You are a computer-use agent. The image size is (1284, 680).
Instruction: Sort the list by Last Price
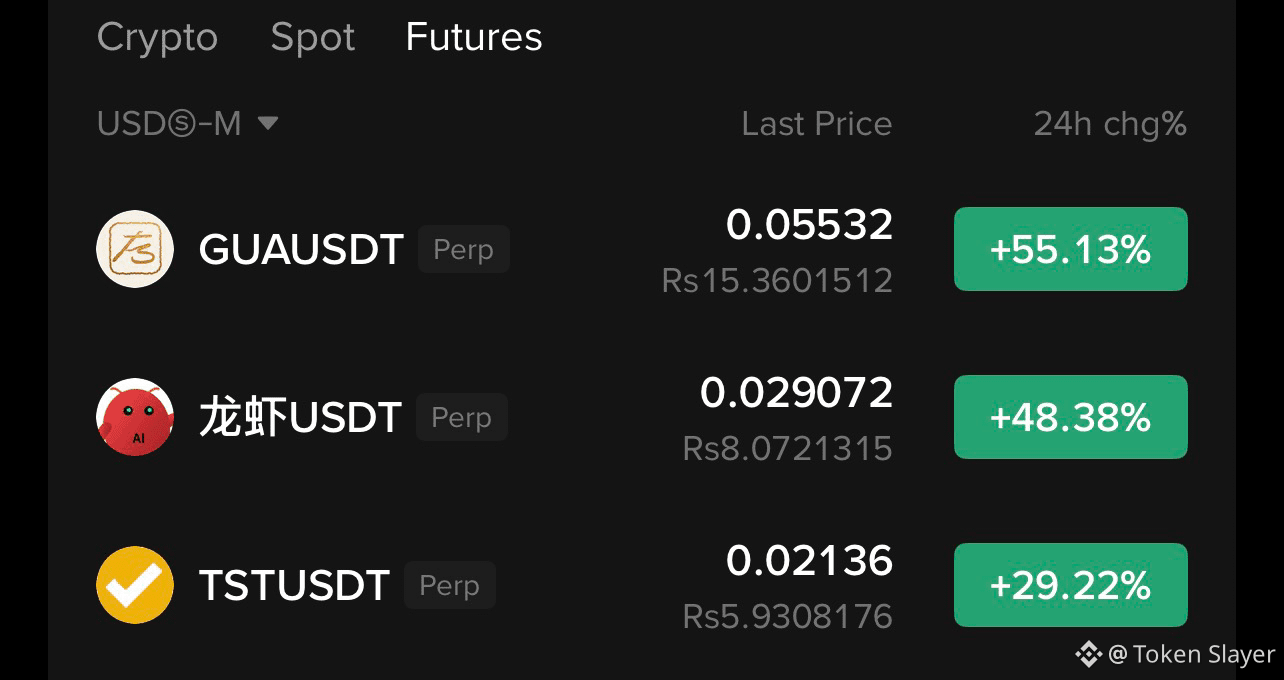tap(817, 123)
